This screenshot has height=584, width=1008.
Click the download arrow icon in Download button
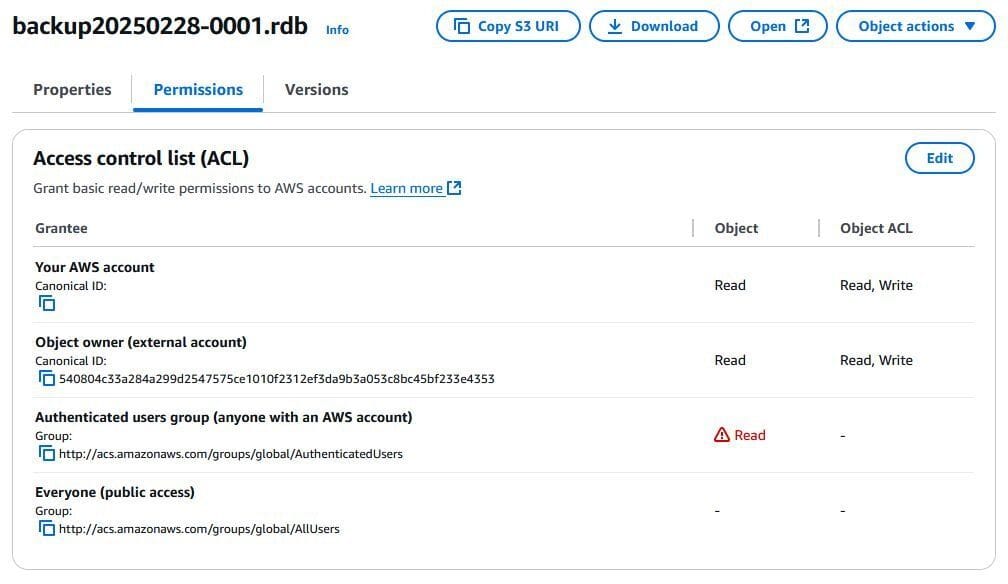coord(616,25)
